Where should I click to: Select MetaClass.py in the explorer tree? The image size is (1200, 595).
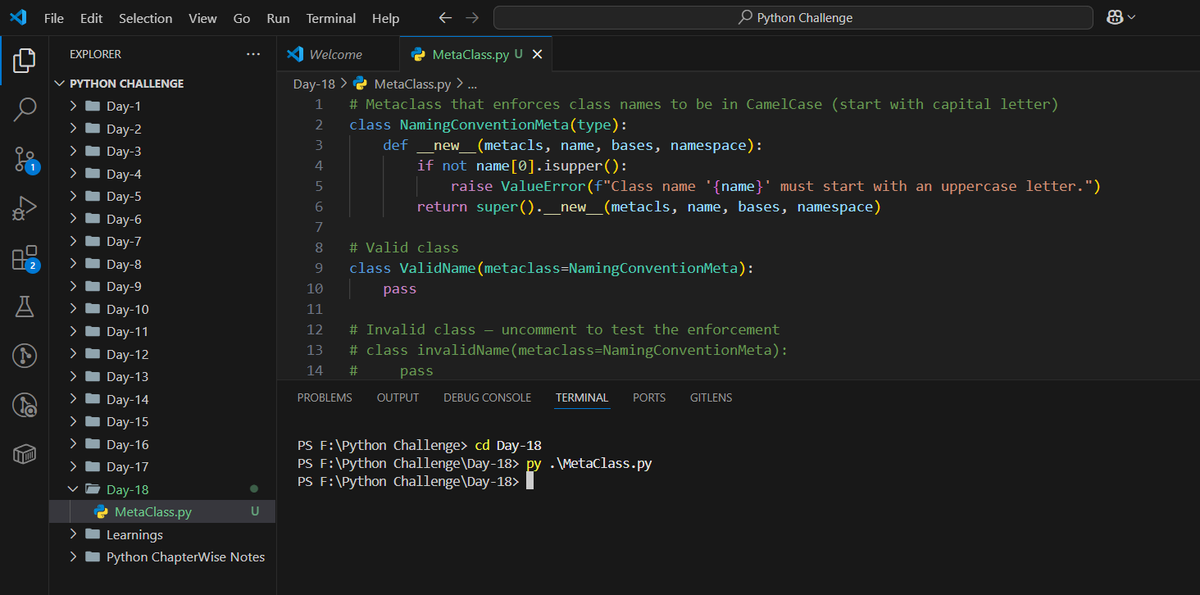pyautogui.click(x=162, y=512)
